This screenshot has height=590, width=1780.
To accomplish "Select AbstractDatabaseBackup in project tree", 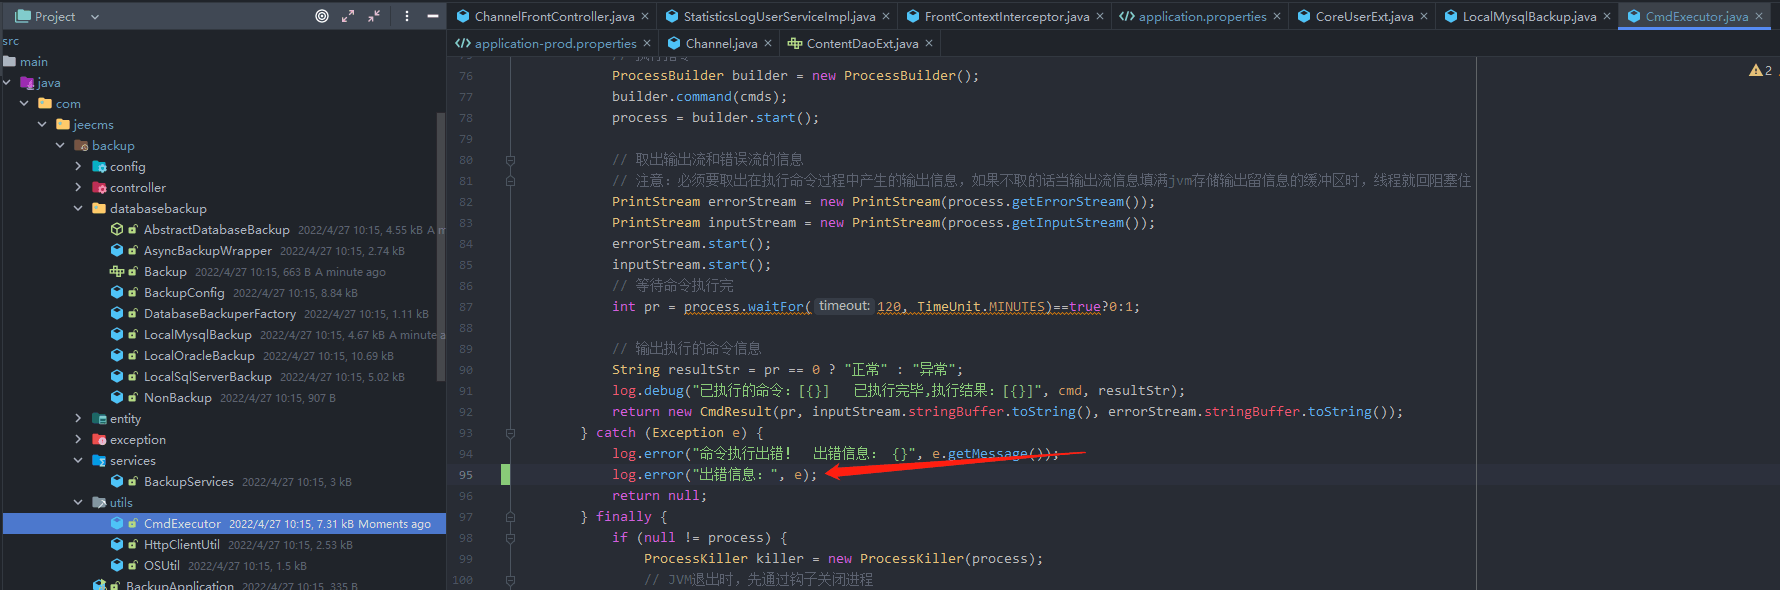I will coord(216,229).
